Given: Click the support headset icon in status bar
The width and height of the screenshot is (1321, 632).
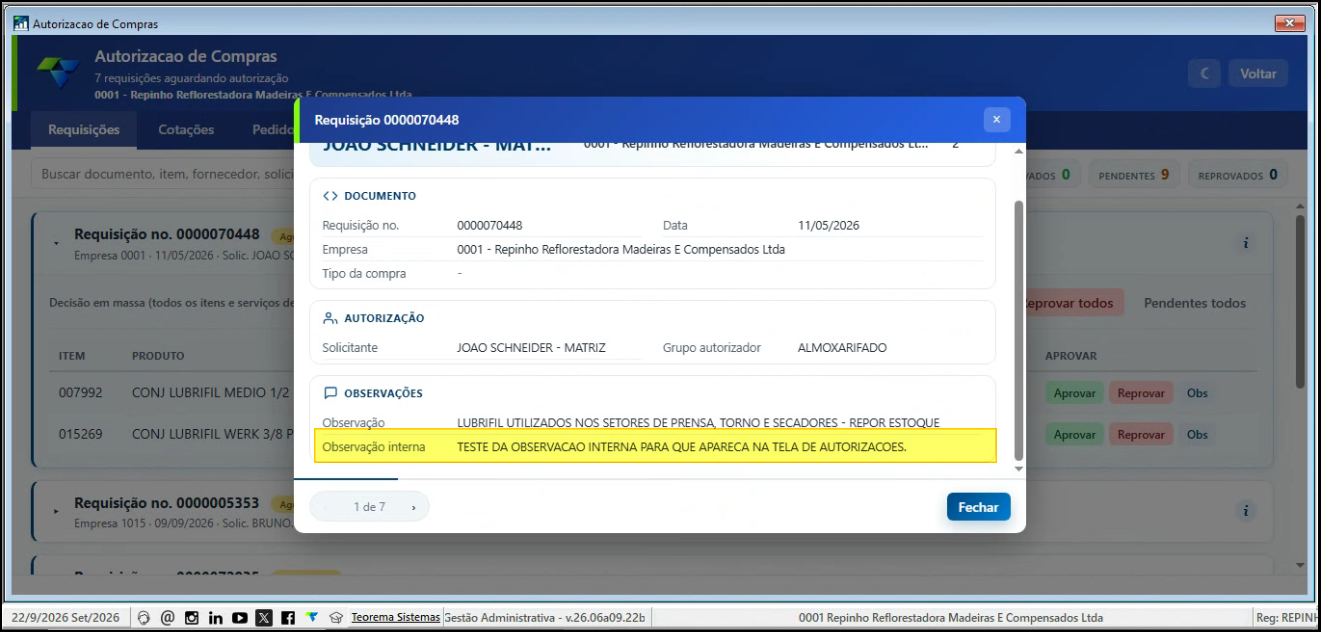Looking at the screenshot, I should pos(144,618).
